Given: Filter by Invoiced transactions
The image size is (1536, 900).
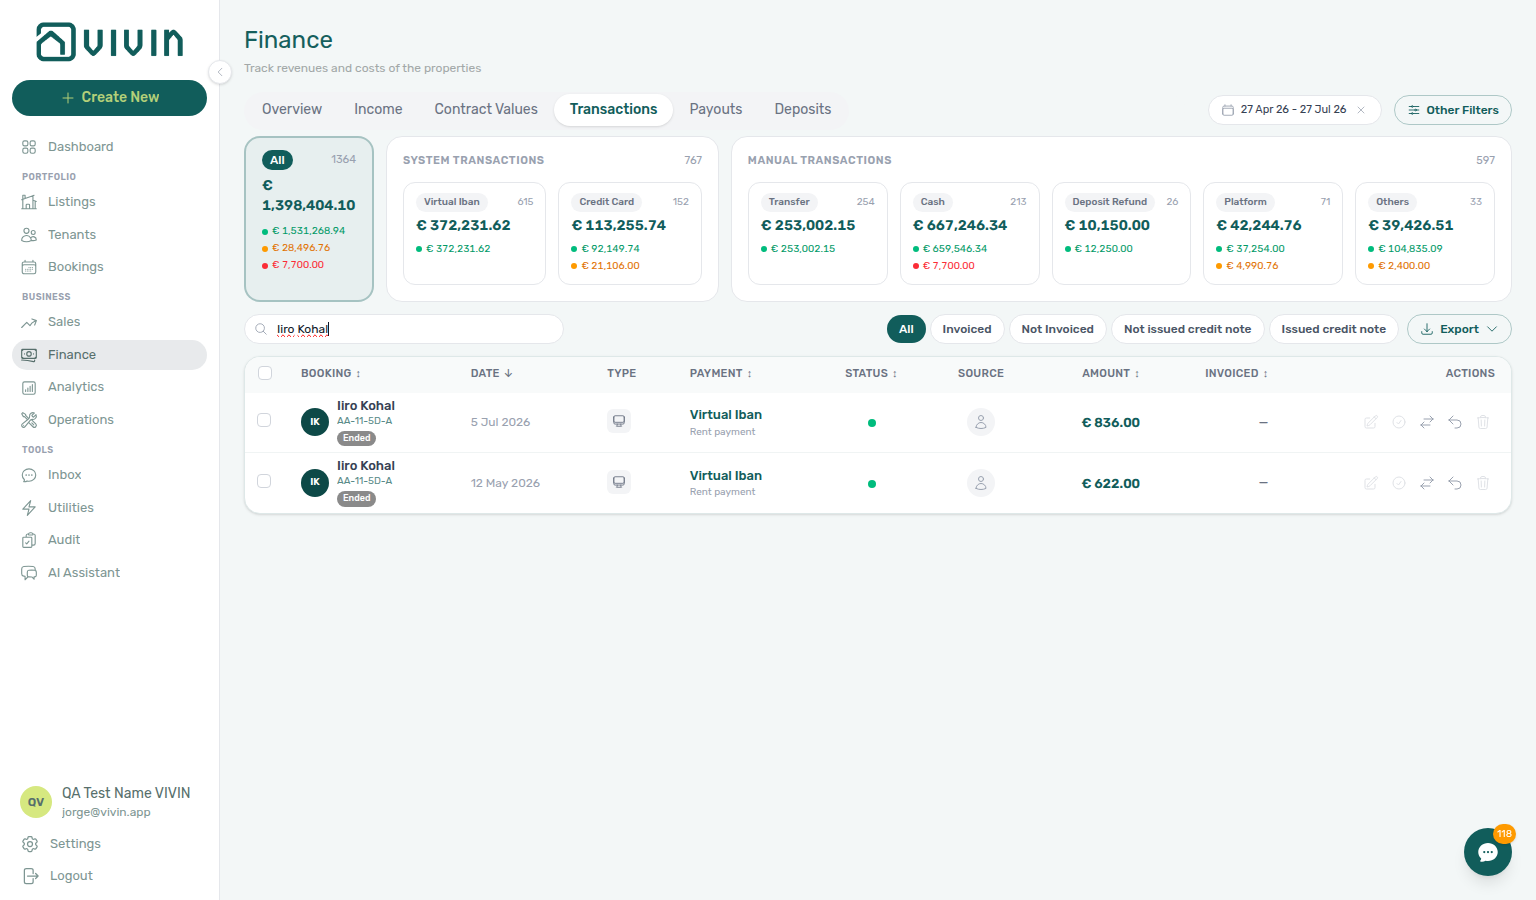Looking at the screenshot, I should pos(967,329).
